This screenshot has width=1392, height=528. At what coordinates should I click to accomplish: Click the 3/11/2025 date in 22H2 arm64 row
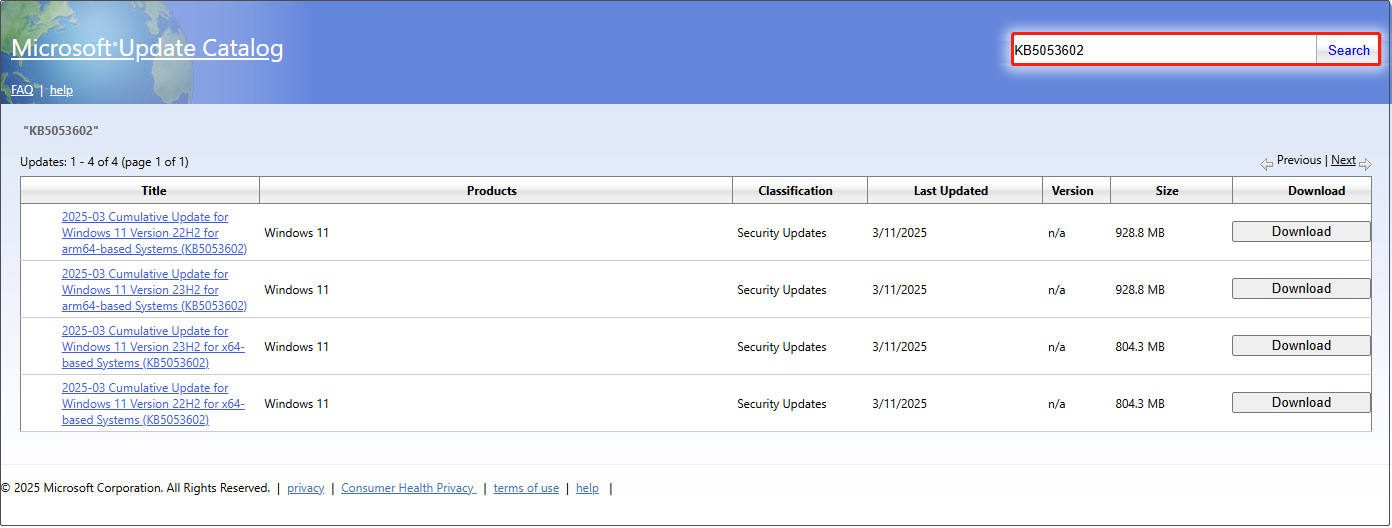[x=899, y=233]
